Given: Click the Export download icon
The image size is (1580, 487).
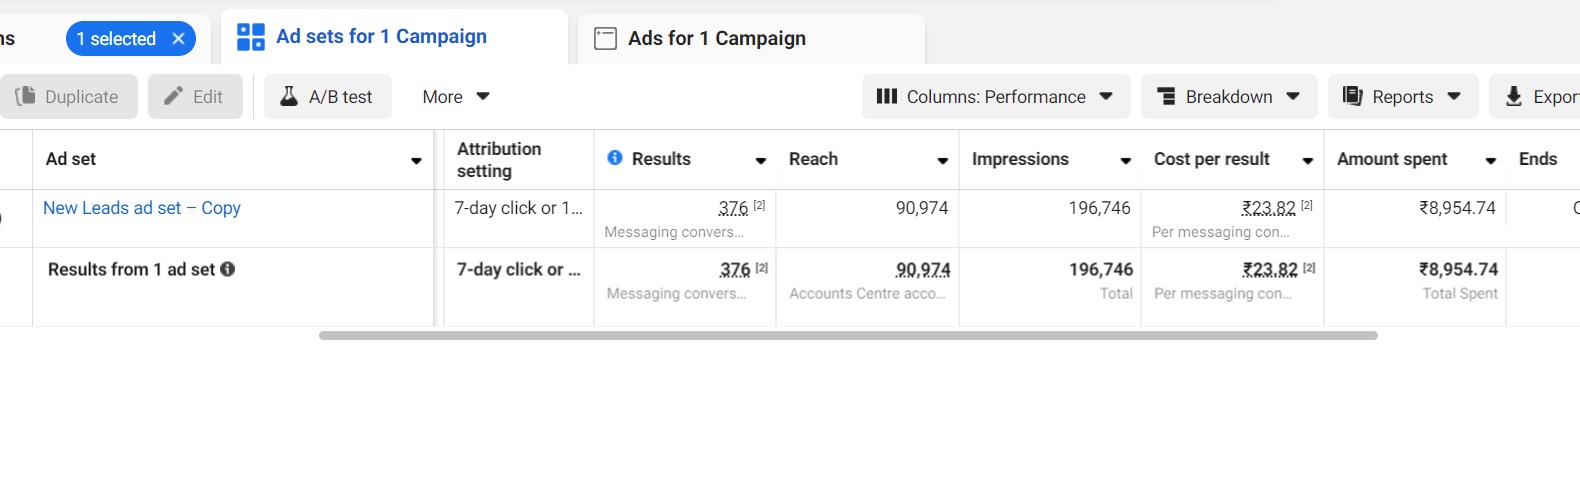Looking at the screenshot, I should coord(1514,96).
